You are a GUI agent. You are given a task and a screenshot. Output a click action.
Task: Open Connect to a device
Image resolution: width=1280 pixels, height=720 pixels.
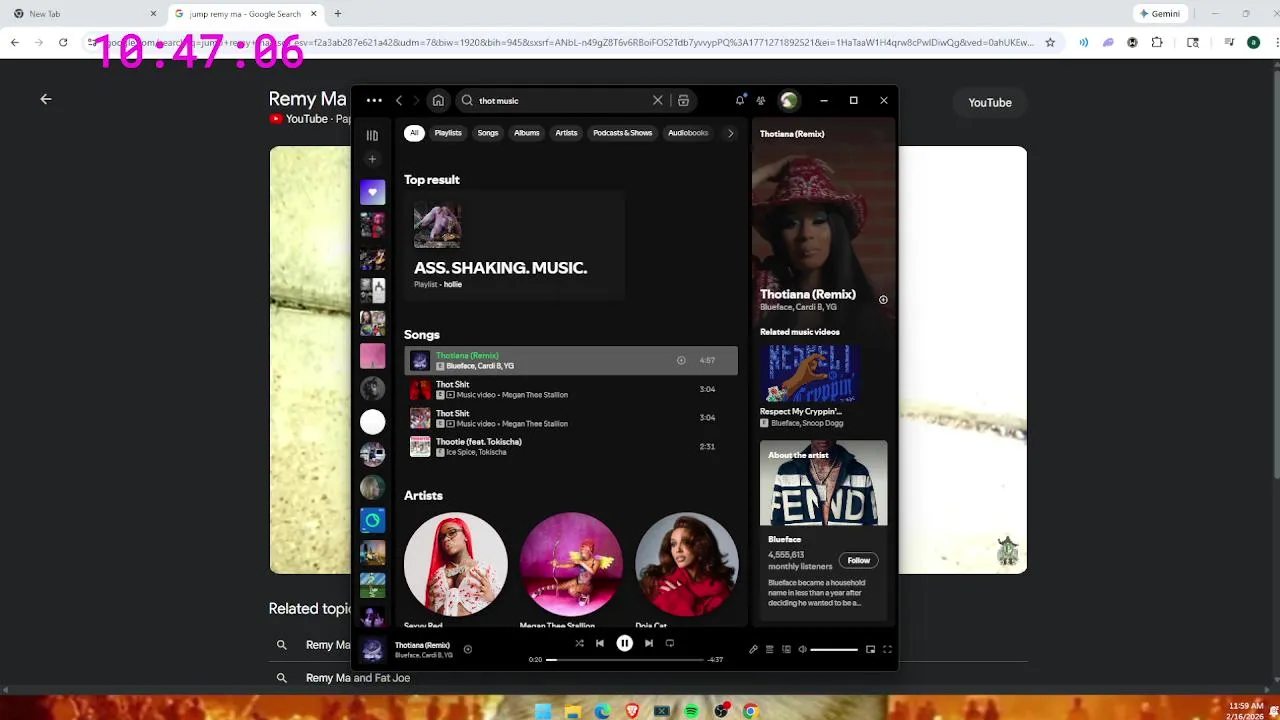coord(786,649)
